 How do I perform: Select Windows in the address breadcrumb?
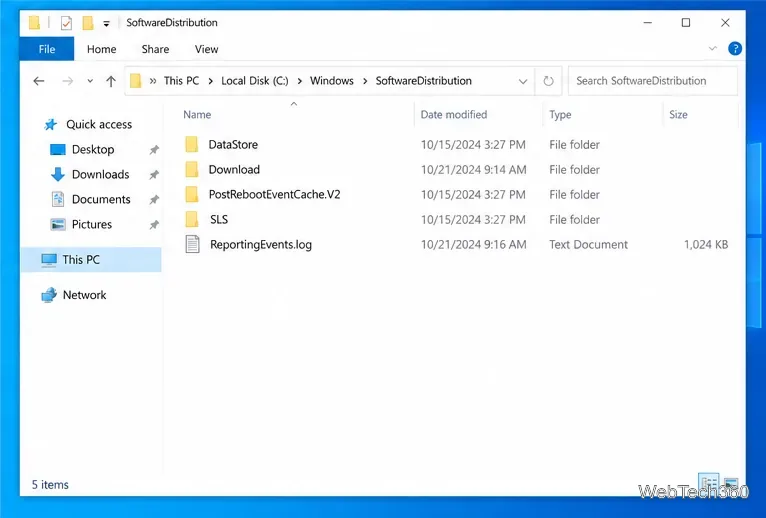tap(332, 81)
